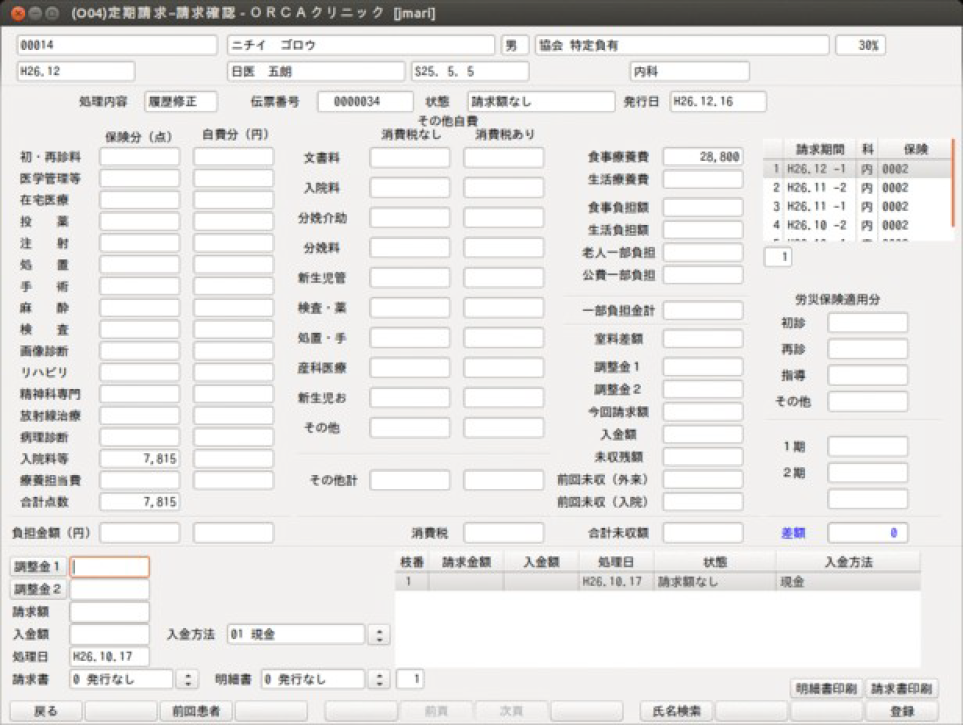
Task: Click the 登録 button
Action: (902, 711)
